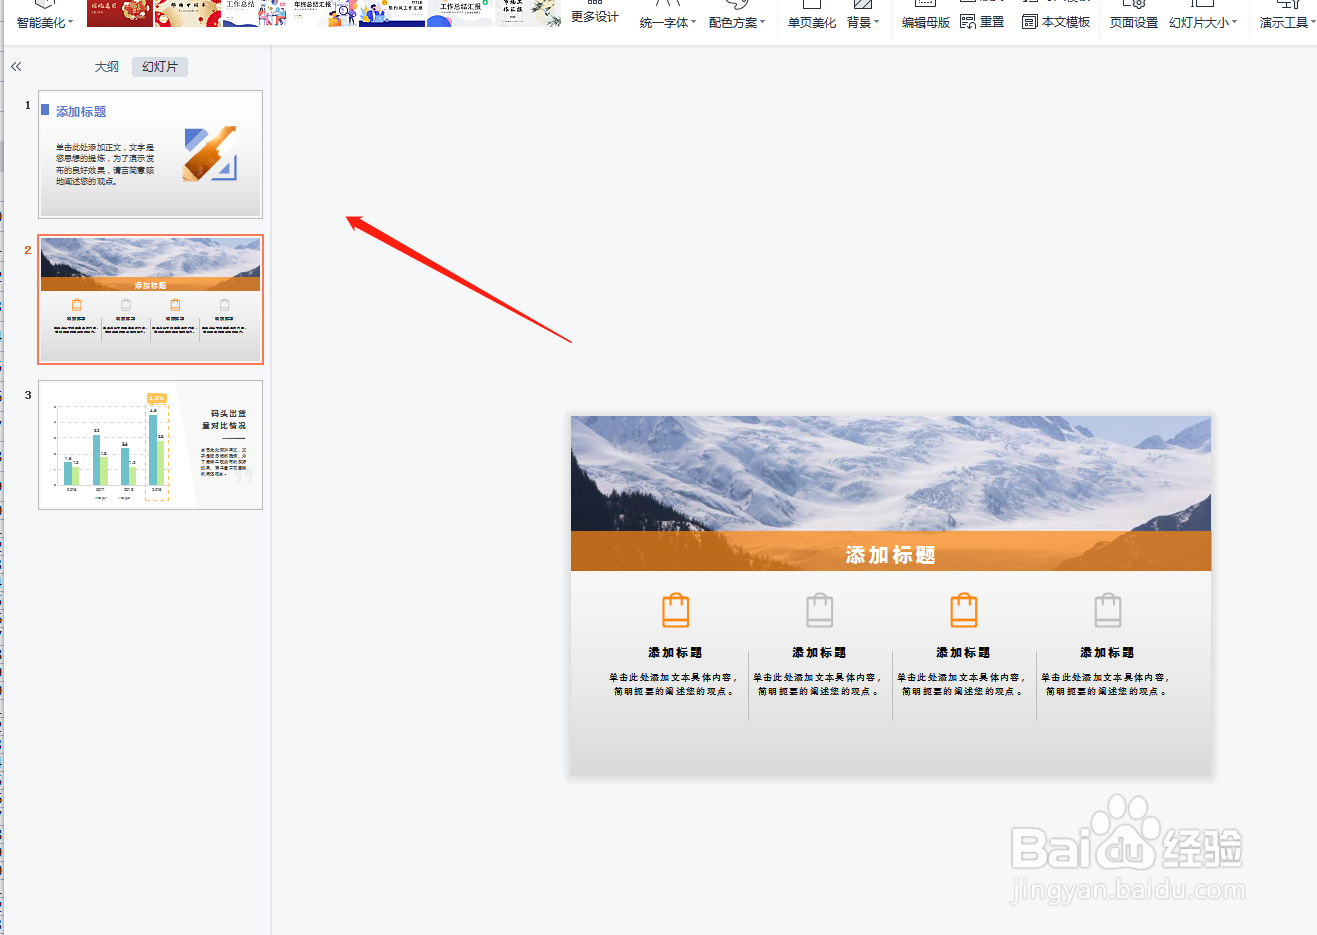Switch to the 大纲 outline tab

tap(107, 67)
